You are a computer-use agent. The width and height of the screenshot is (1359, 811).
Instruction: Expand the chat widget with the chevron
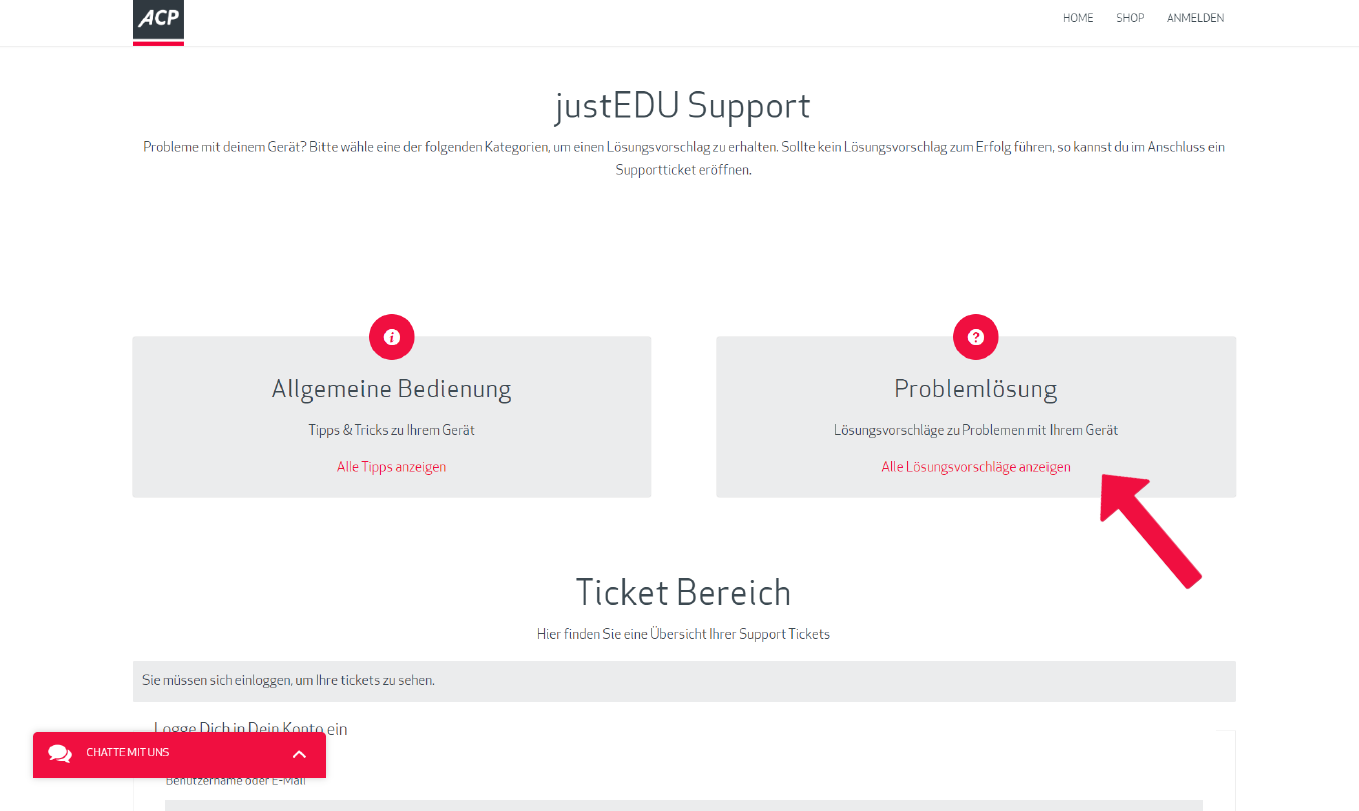click(x=299, y=754)
